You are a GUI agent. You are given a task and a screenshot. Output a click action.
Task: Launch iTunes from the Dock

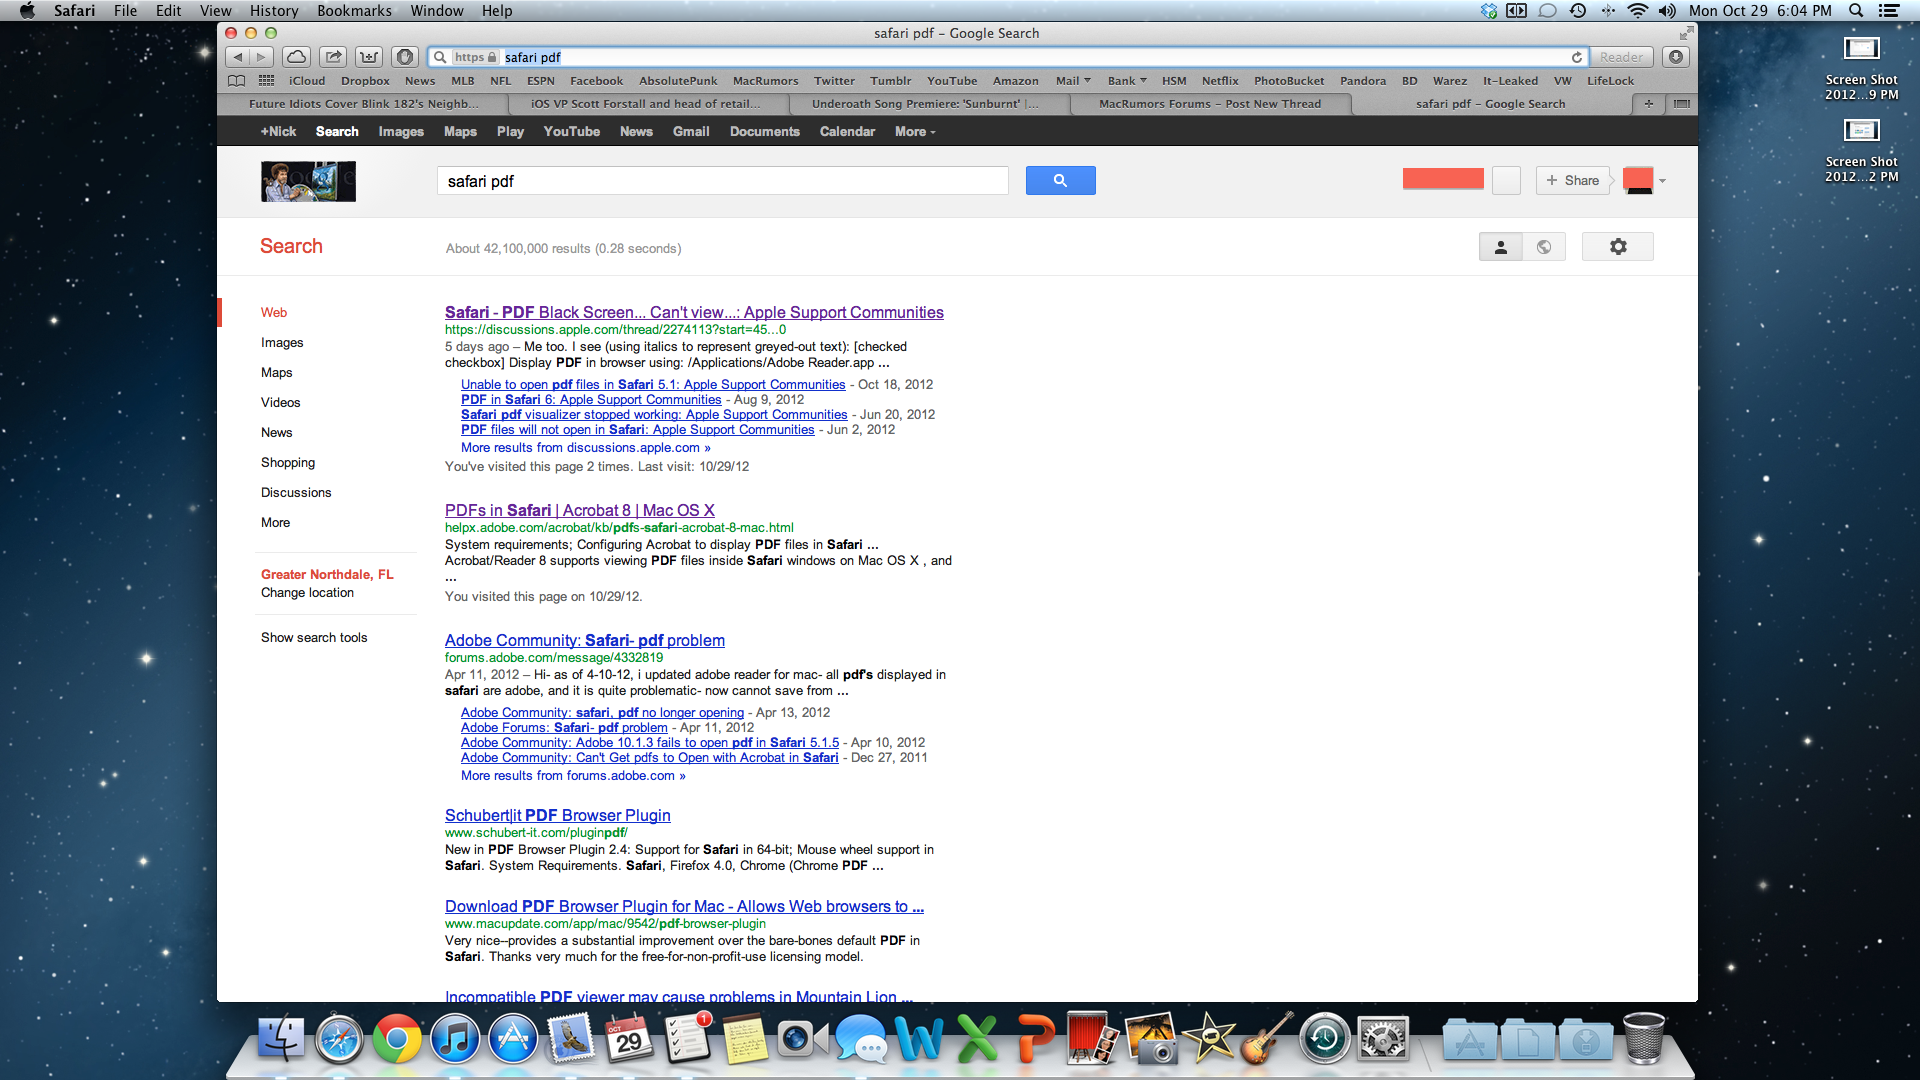tap(455, 1040)
